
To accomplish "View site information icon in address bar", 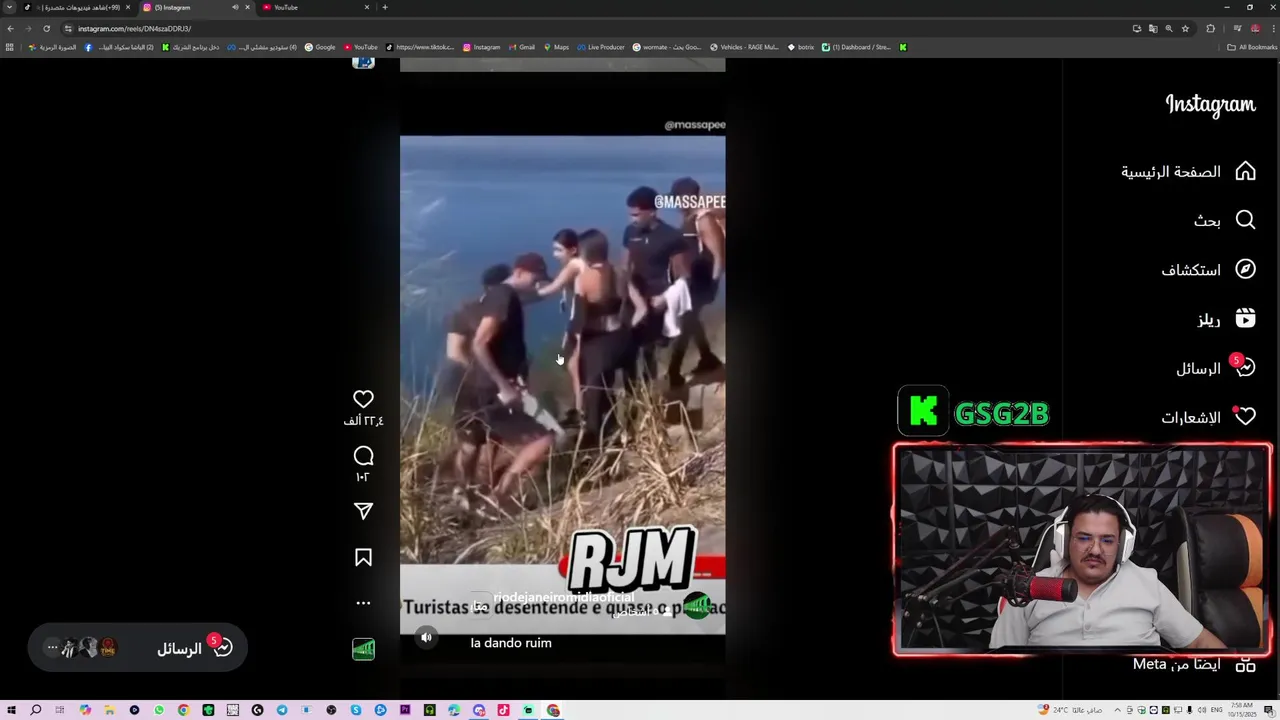I will coord(68,29).
